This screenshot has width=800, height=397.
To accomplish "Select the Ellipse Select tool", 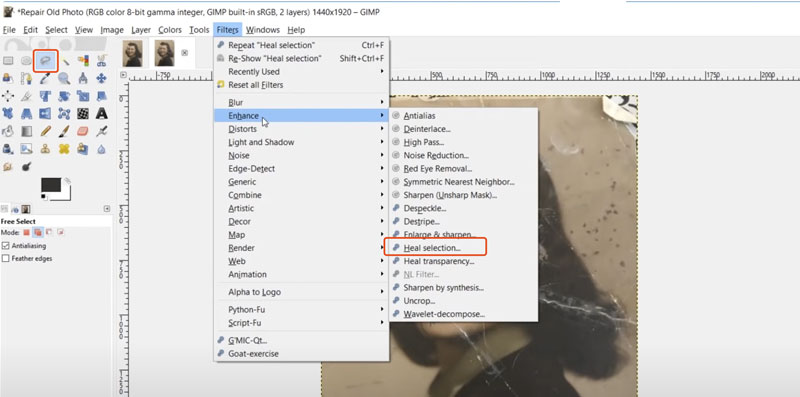I will [x=27, y=61].
